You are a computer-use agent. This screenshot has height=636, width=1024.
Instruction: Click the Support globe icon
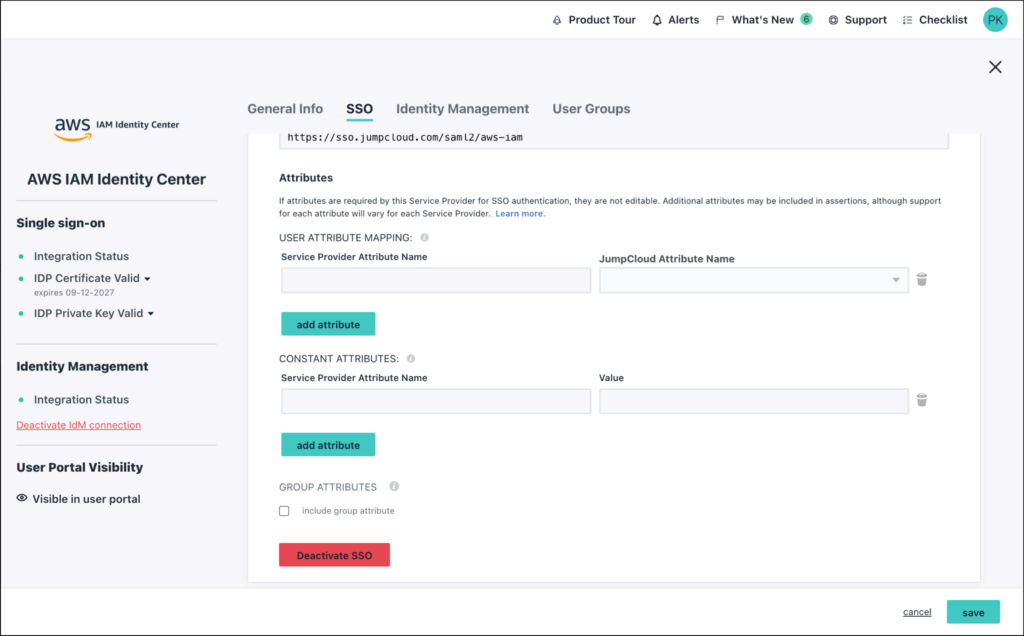tap(833, 20)
